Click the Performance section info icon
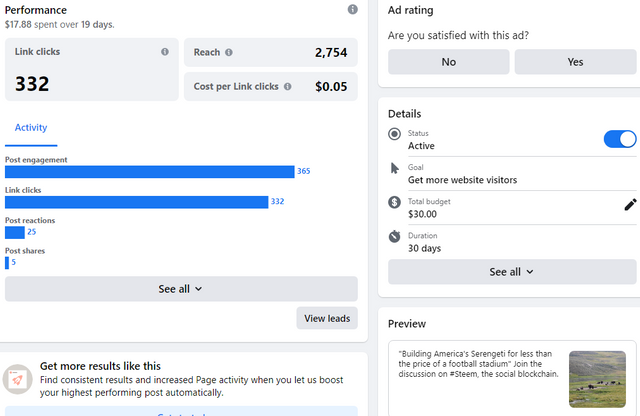Viewport: 640px width, 416px height. pos(353,9)
